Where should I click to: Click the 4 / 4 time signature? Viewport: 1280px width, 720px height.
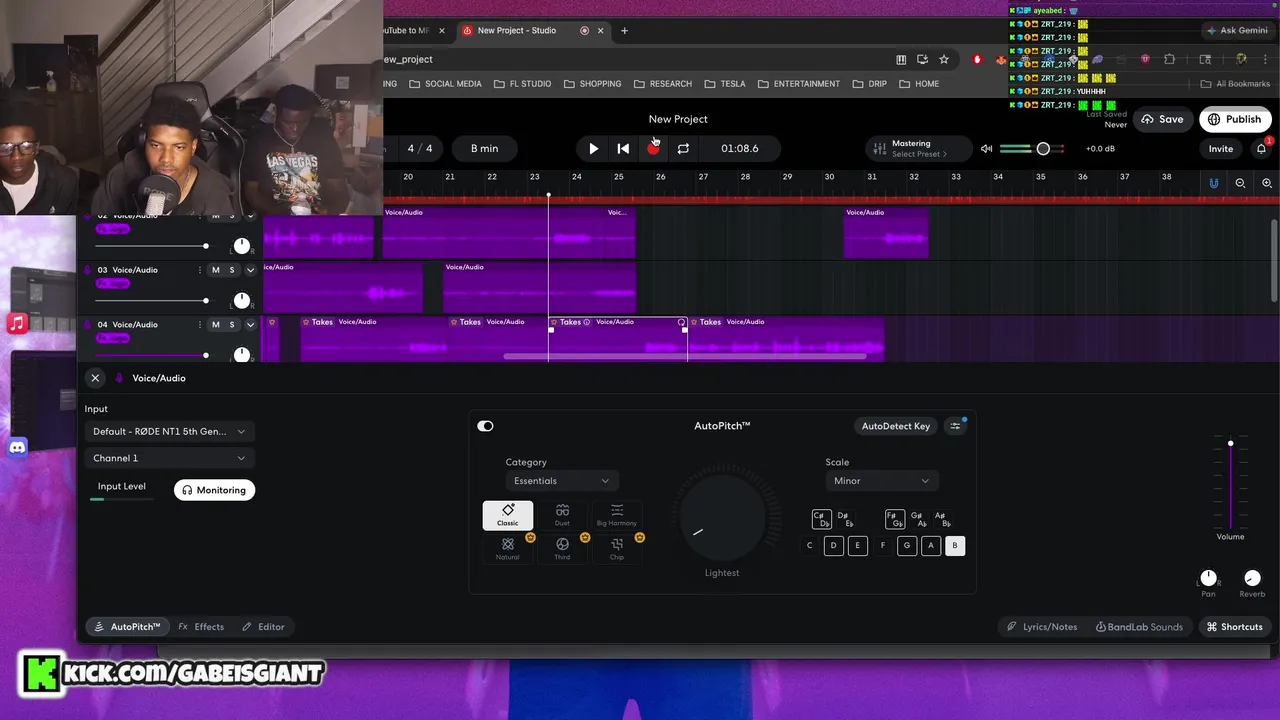(x=420, y=148)
